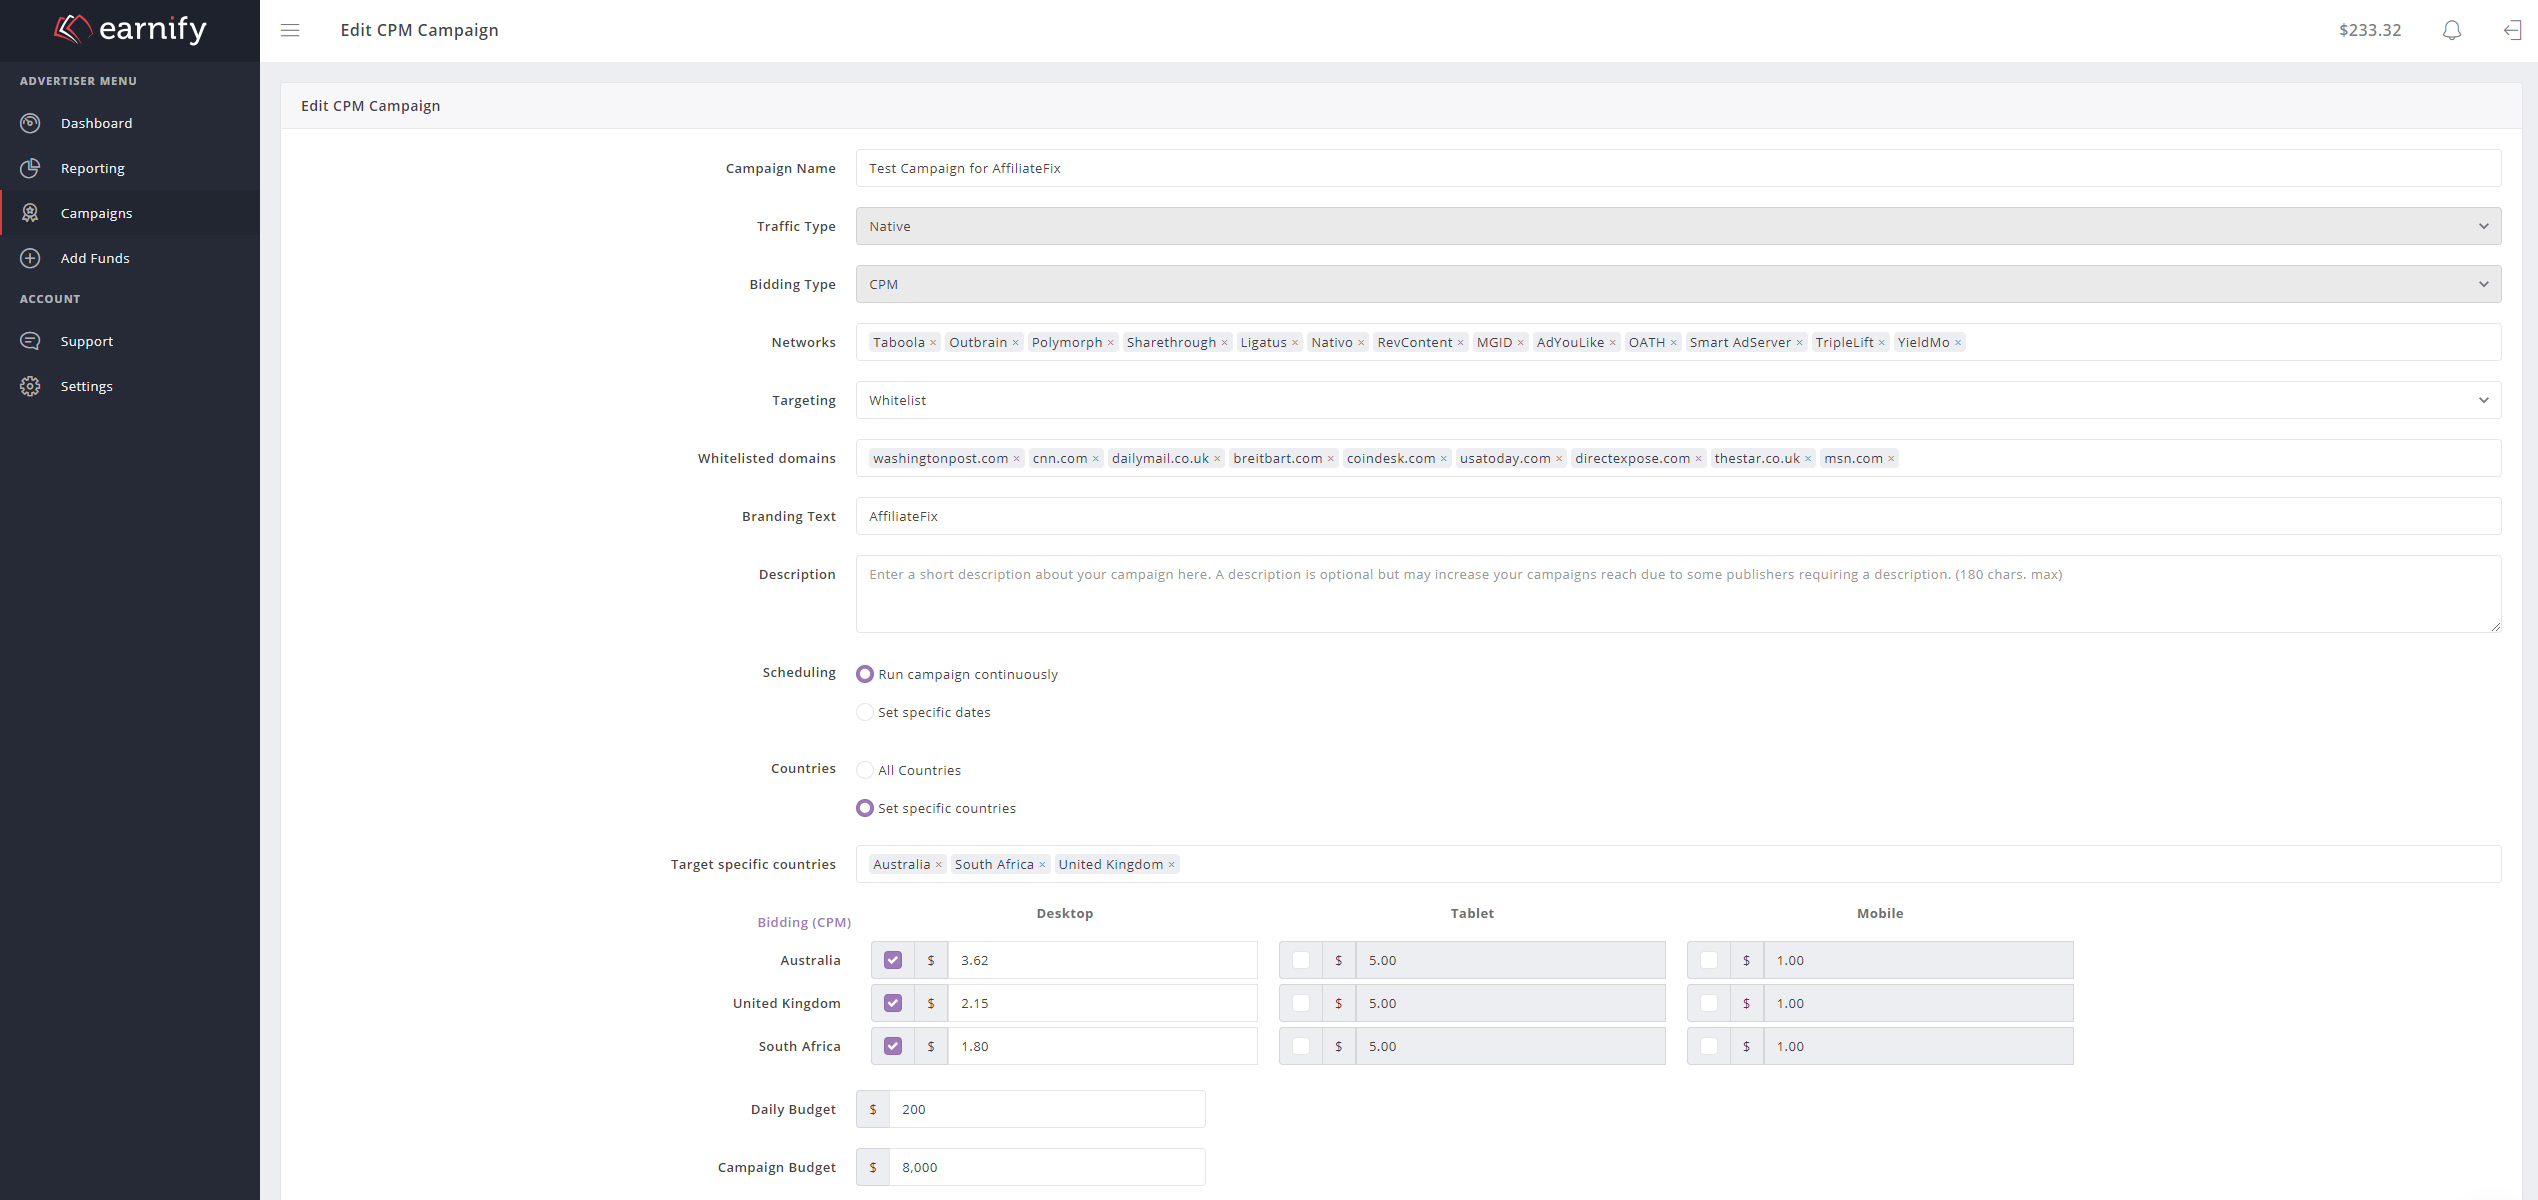Remove TripleLift network tag
The image size is (2538, 1200).
[1881, 343]
